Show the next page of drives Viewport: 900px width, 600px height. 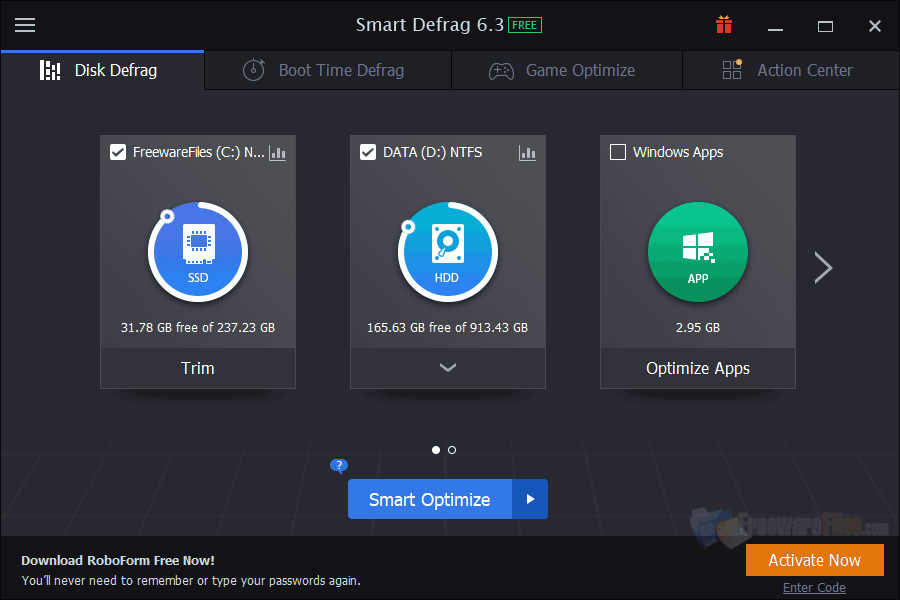pos(823,267)
